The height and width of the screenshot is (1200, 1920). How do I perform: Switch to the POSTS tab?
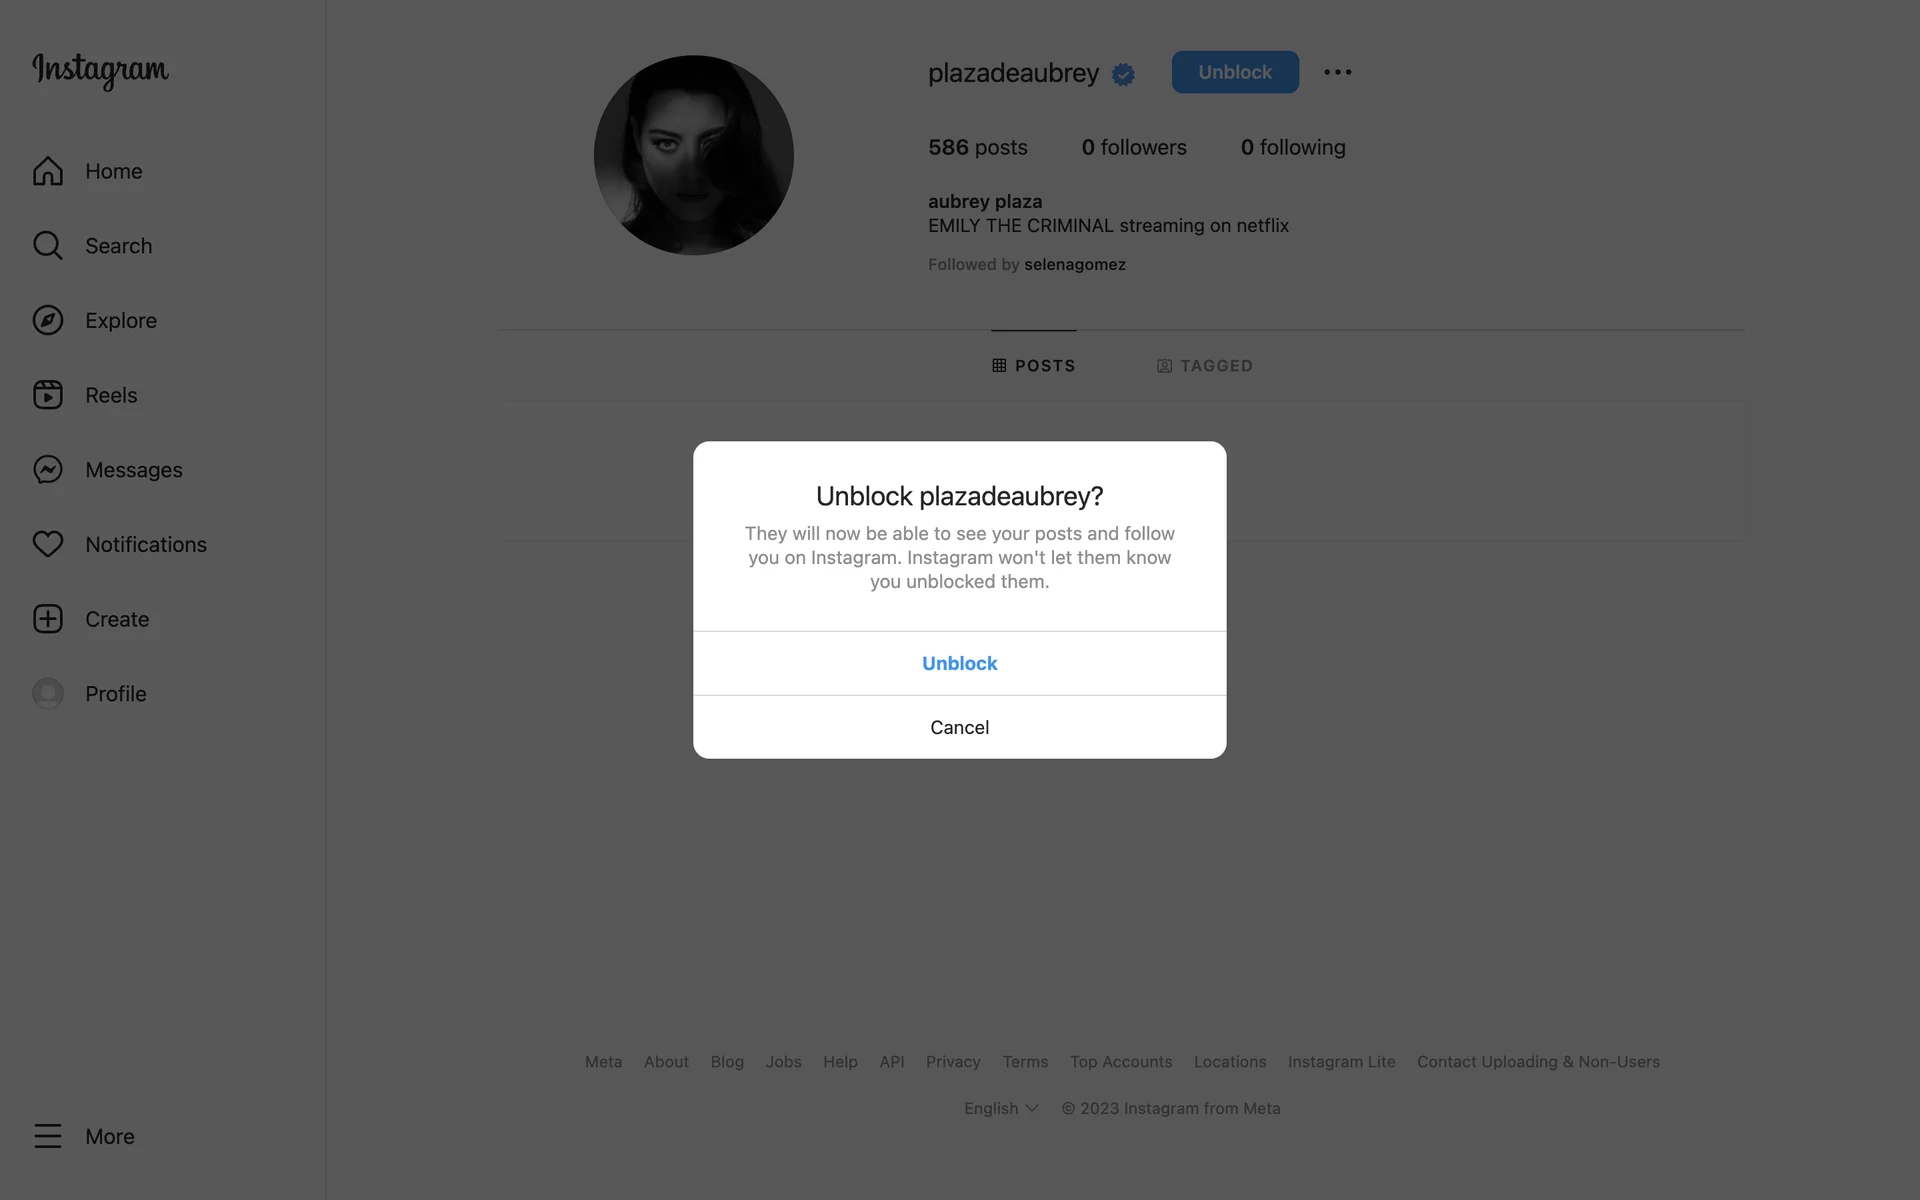pos(1034,366)
